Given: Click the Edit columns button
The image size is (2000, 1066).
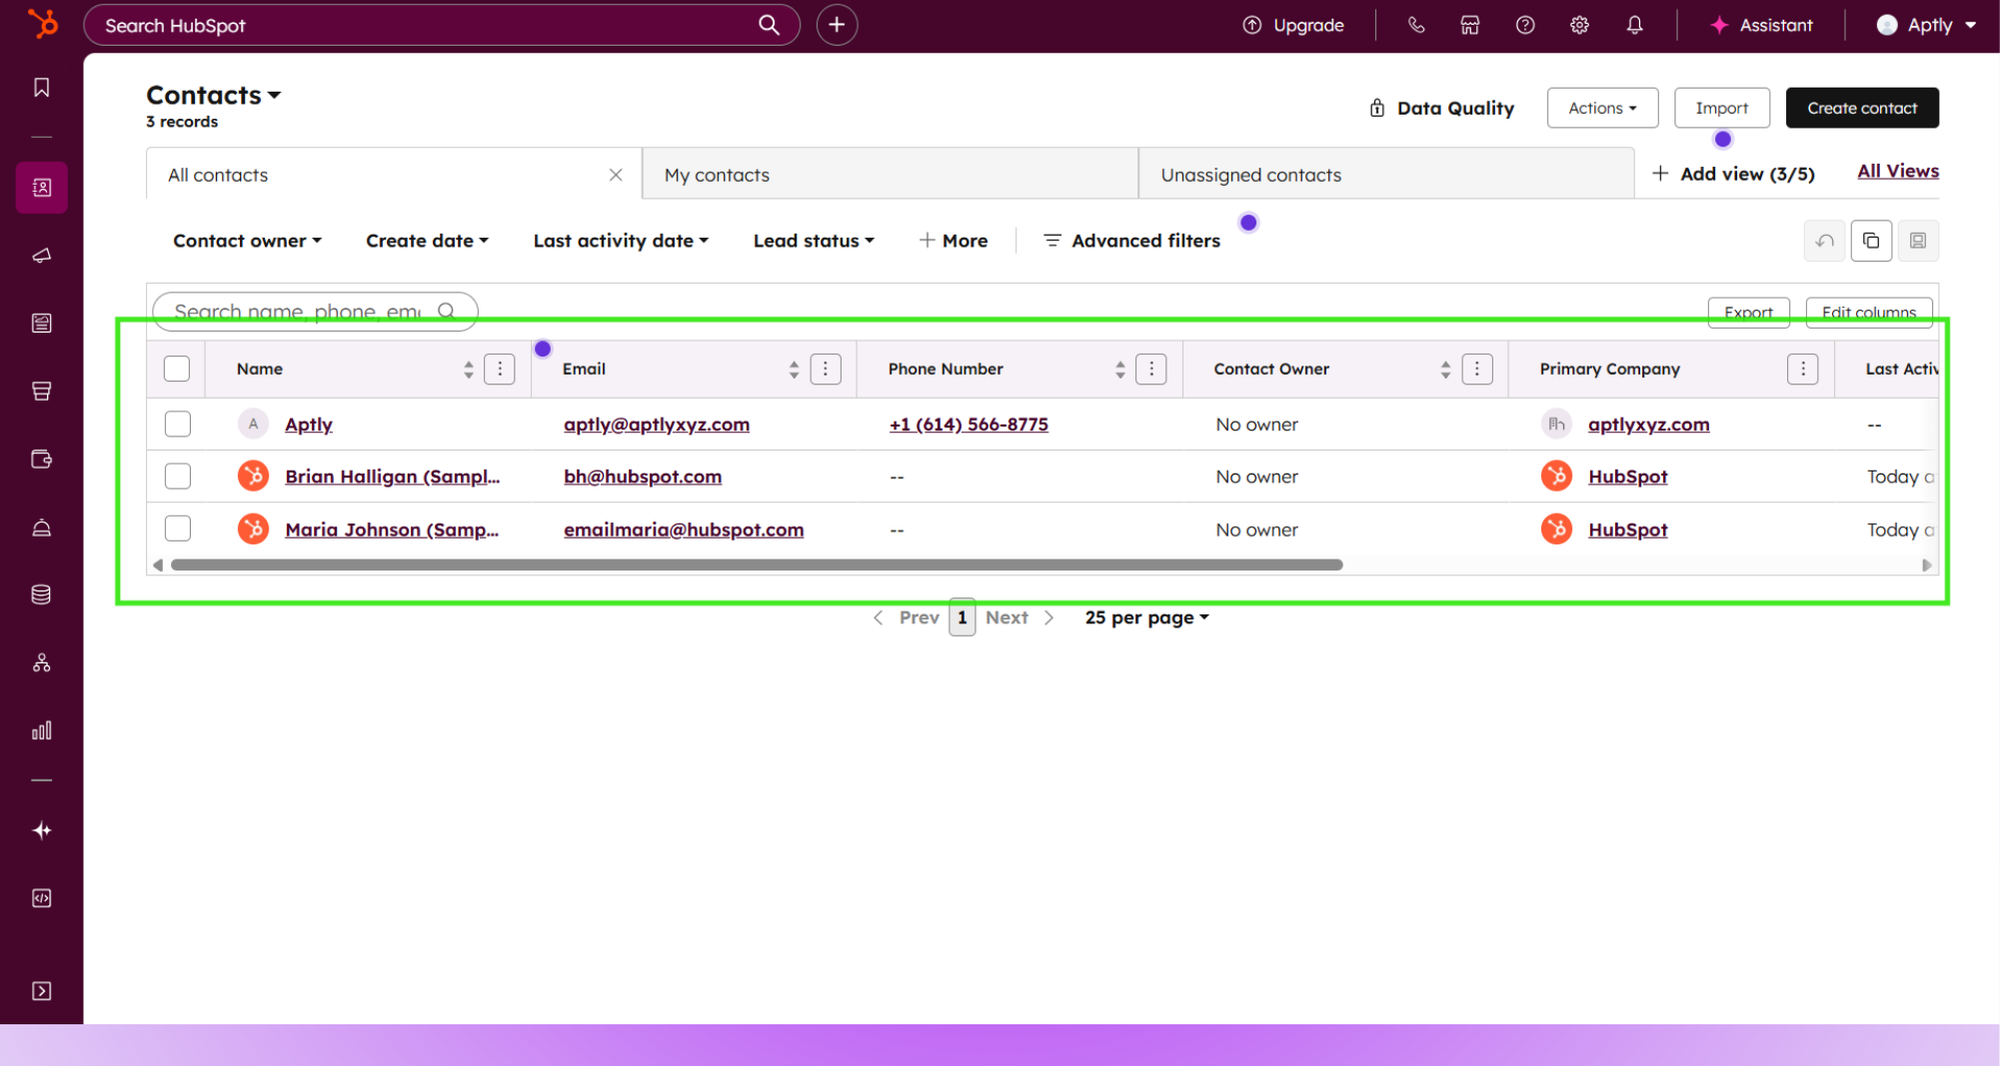Looking at the screenshot, I should tap(1869, 312).
